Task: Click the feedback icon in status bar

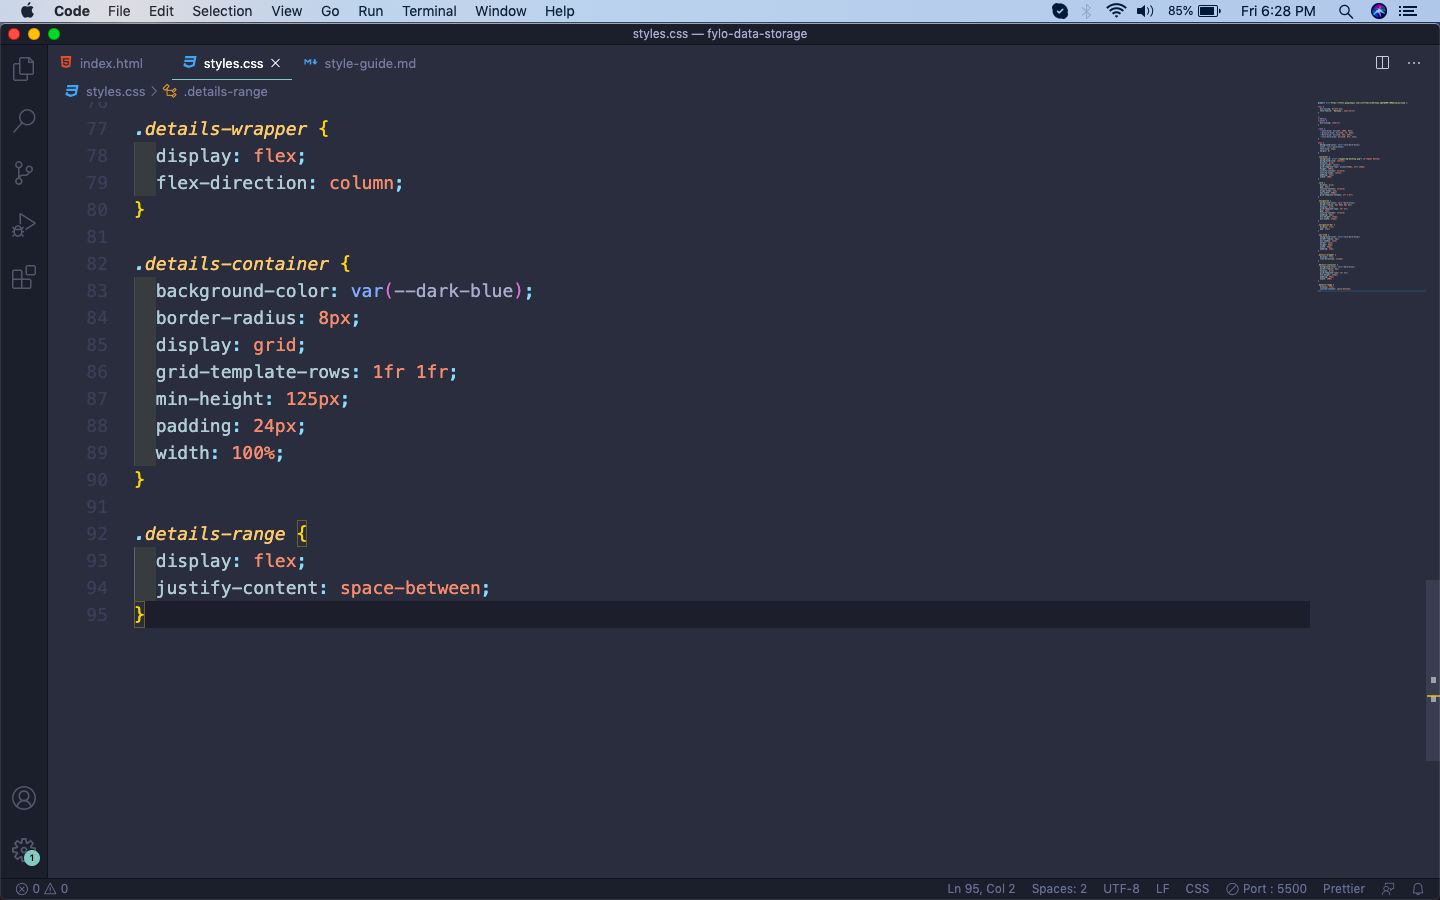Action: [x=1388, y=888]
